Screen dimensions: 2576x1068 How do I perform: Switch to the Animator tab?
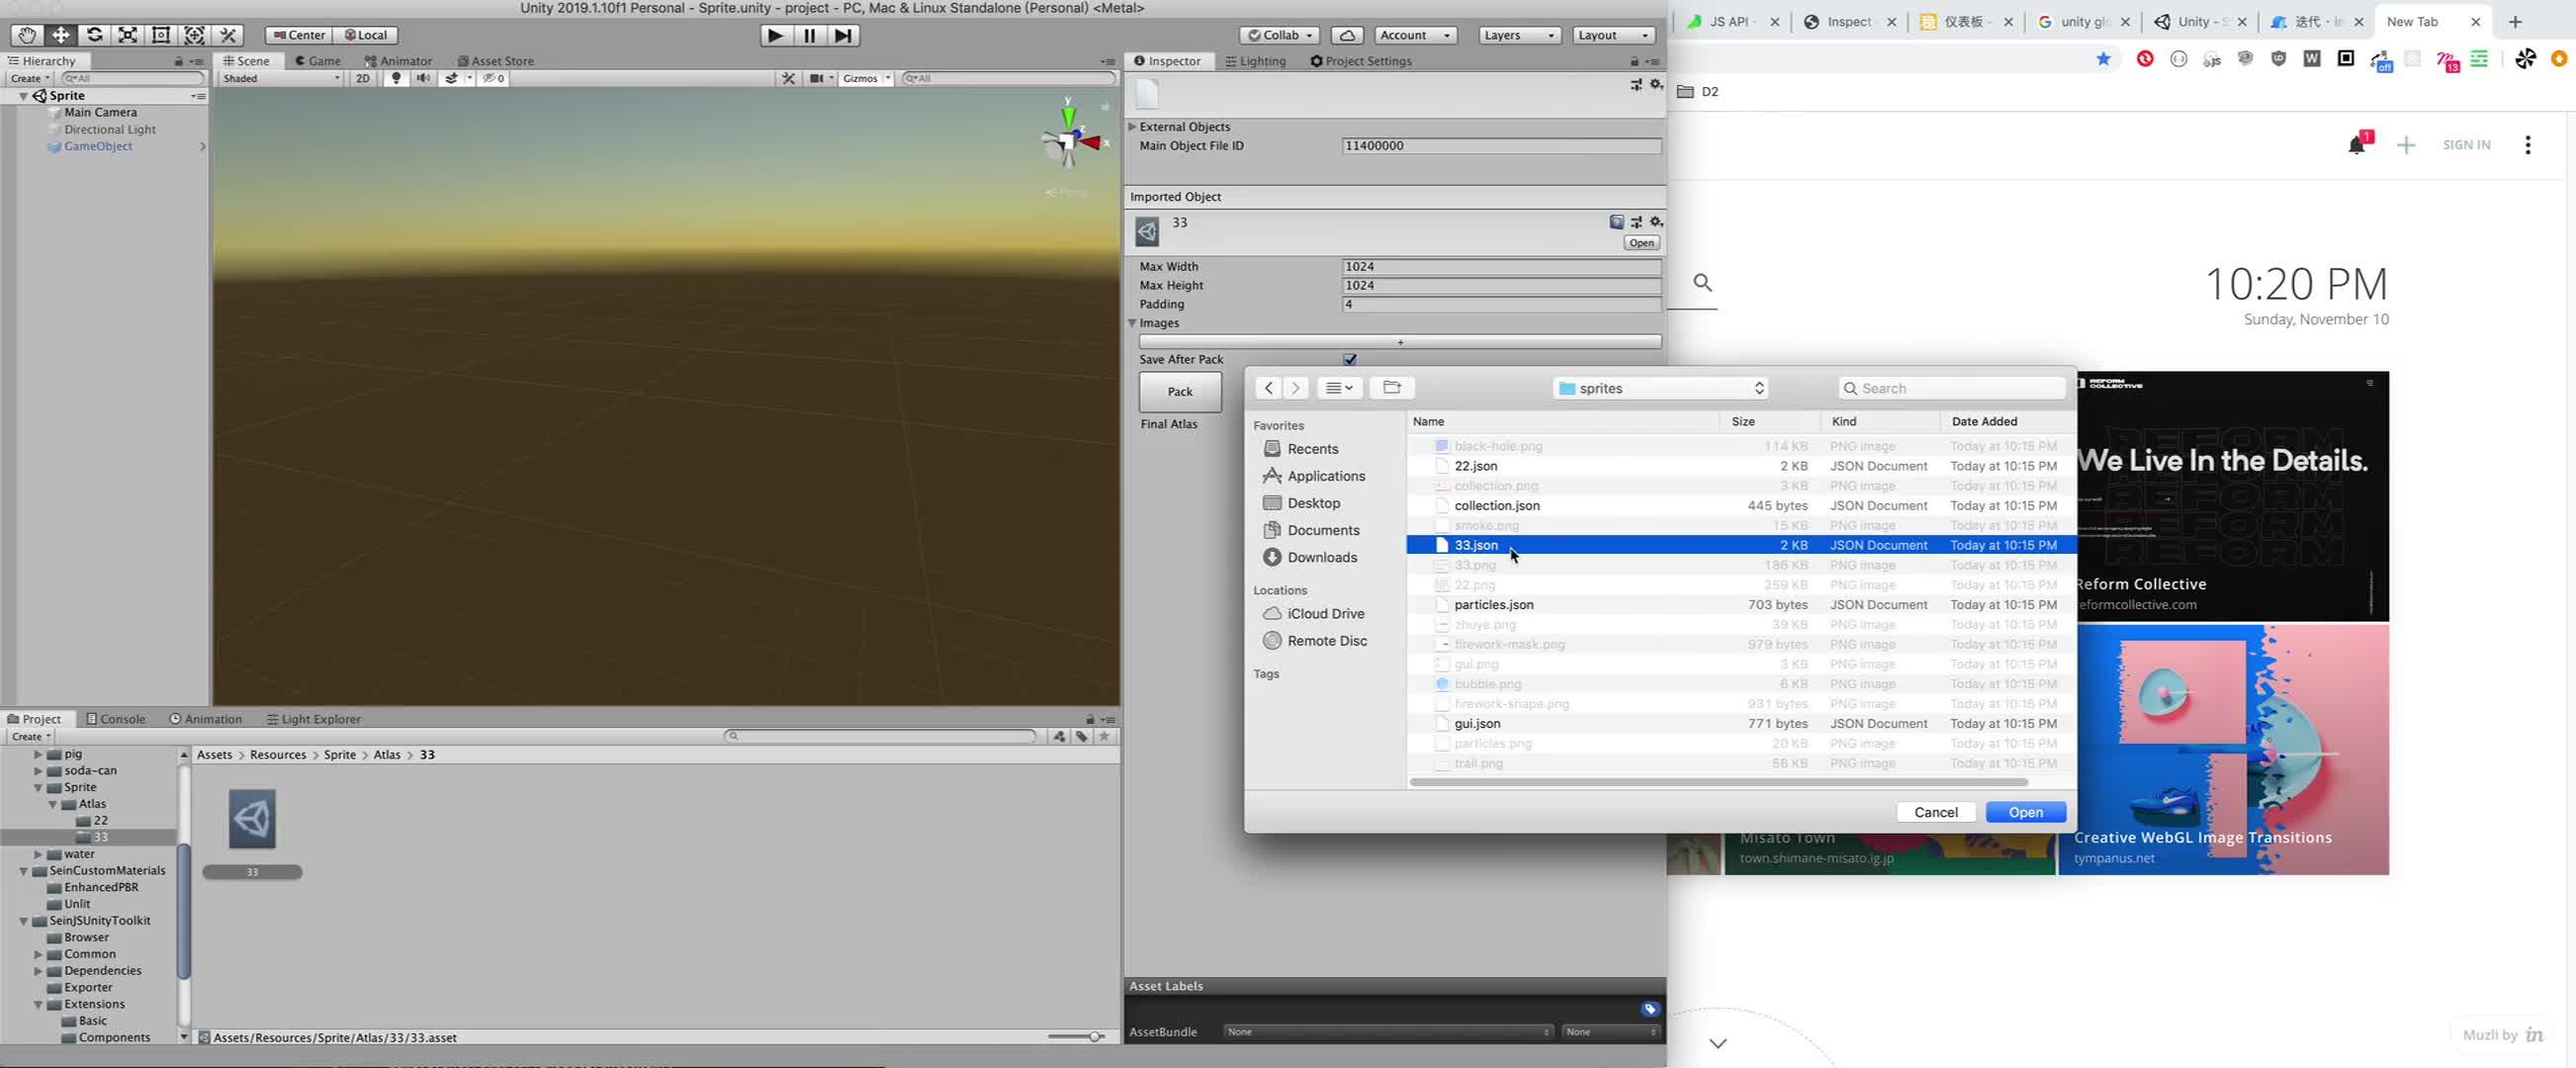click(x=398, y=61)
